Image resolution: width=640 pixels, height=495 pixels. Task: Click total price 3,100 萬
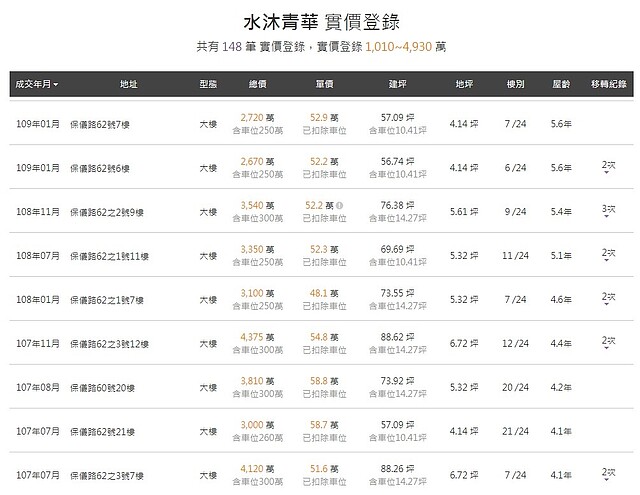(x=257, y=293)
